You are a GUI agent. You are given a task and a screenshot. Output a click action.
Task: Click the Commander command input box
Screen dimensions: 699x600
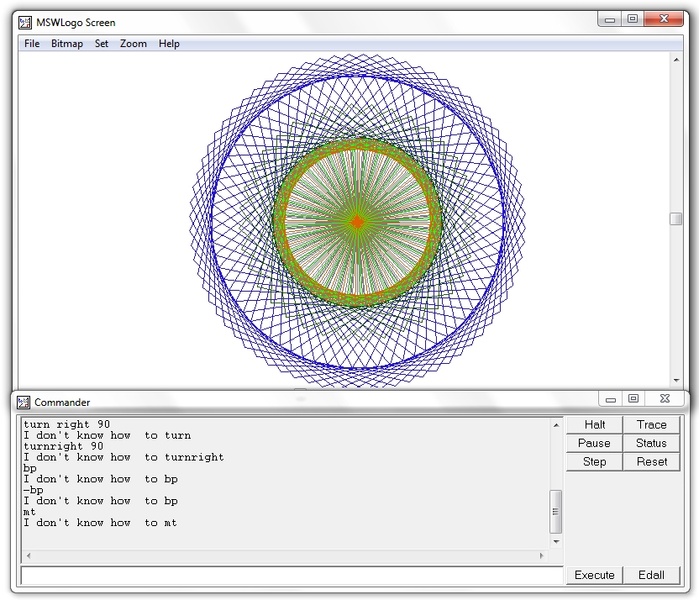(290, 576)
